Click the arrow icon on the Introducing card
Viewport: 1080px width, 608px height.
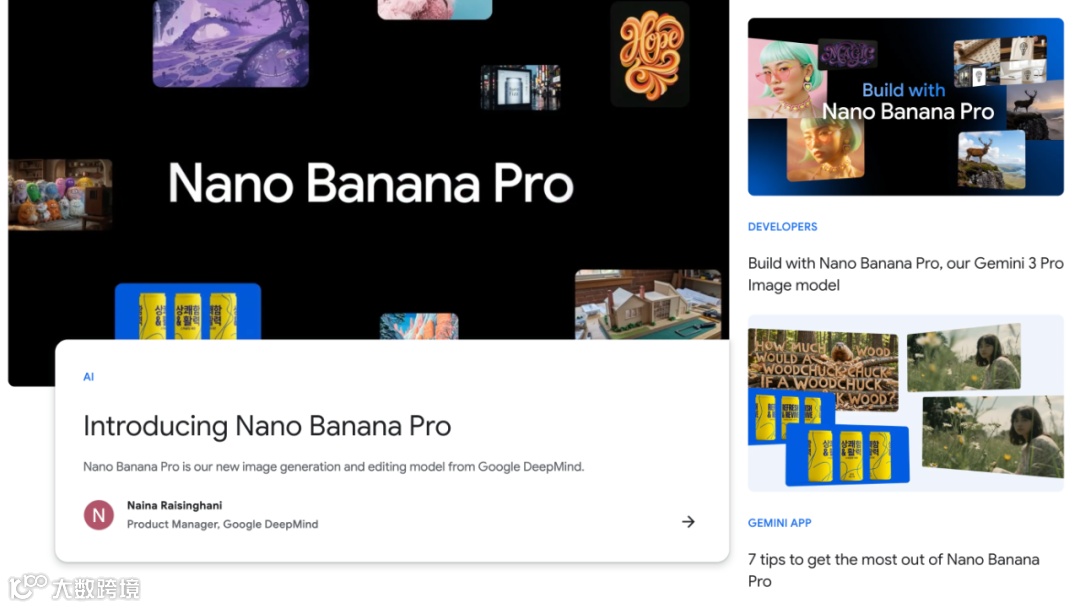point(688,522)
